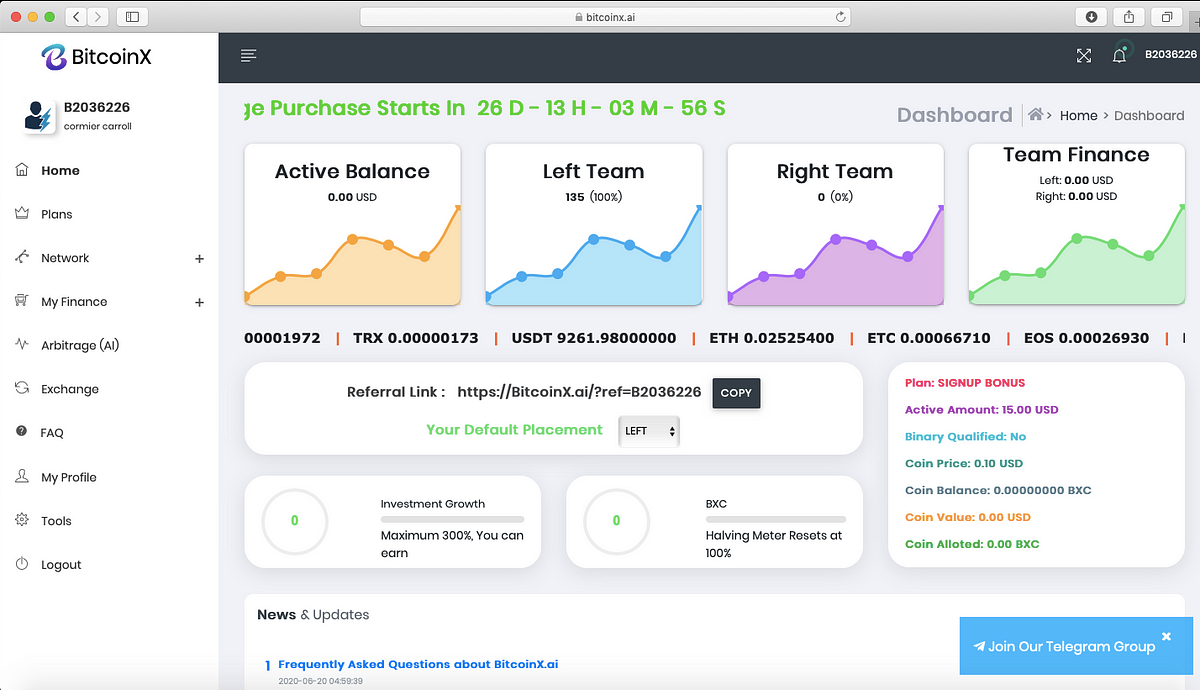Expand the My Finance submenu plus sign
Image resolution: width=1200 pixels, height=690 pixels.
point(199,302)
